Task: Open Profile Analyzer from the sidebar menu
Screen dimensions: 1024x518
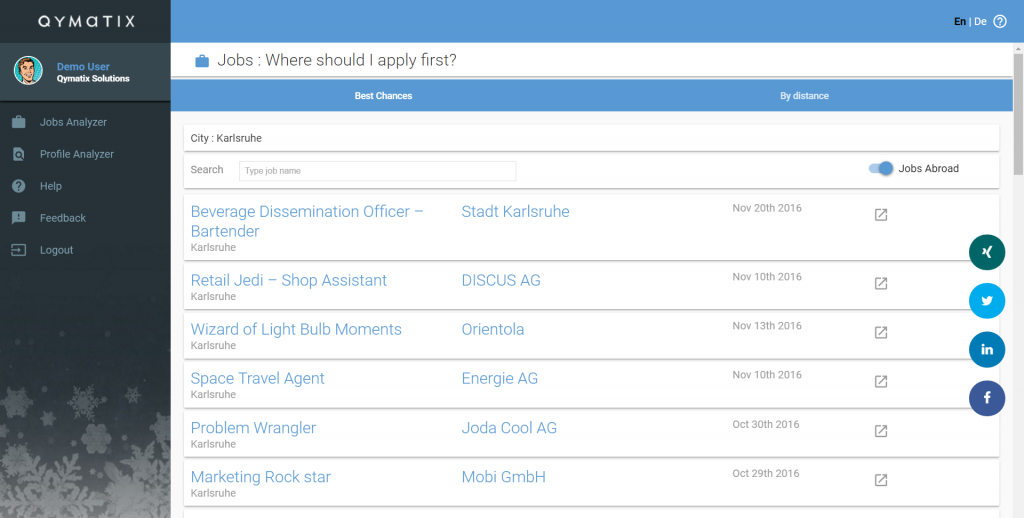Action: pos(76,154)
